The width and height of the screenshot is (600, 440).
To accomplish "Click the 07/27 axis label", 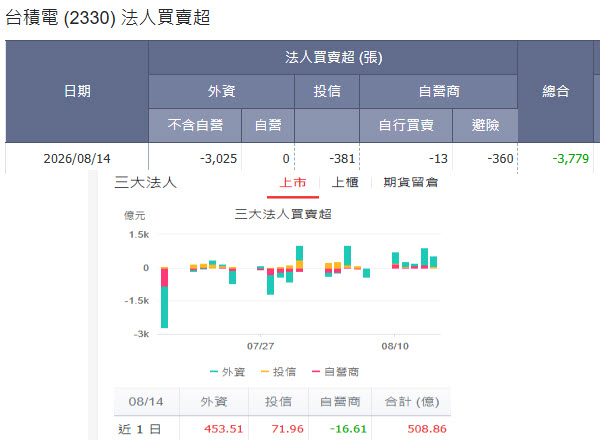I will pos(260,346).
